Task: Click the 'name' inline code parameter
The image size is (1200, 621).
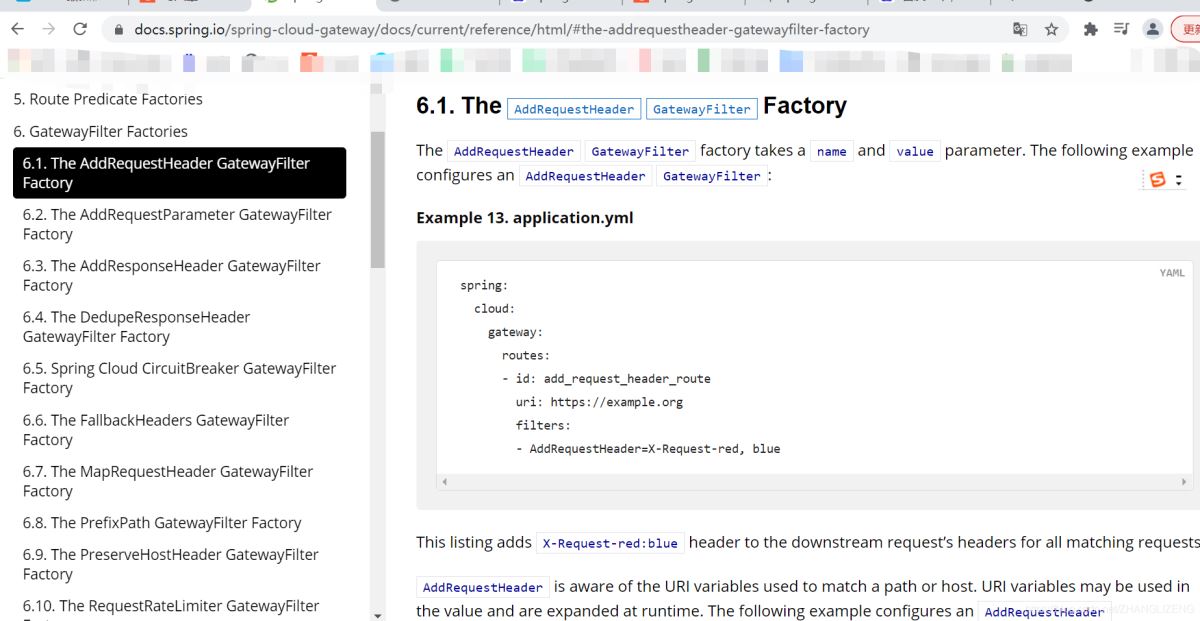Action: pyautogui.click(x=831, y=151)
